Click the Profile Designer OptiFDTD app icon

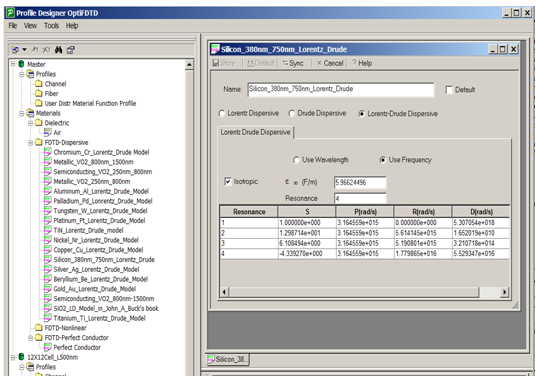(11, 13)
